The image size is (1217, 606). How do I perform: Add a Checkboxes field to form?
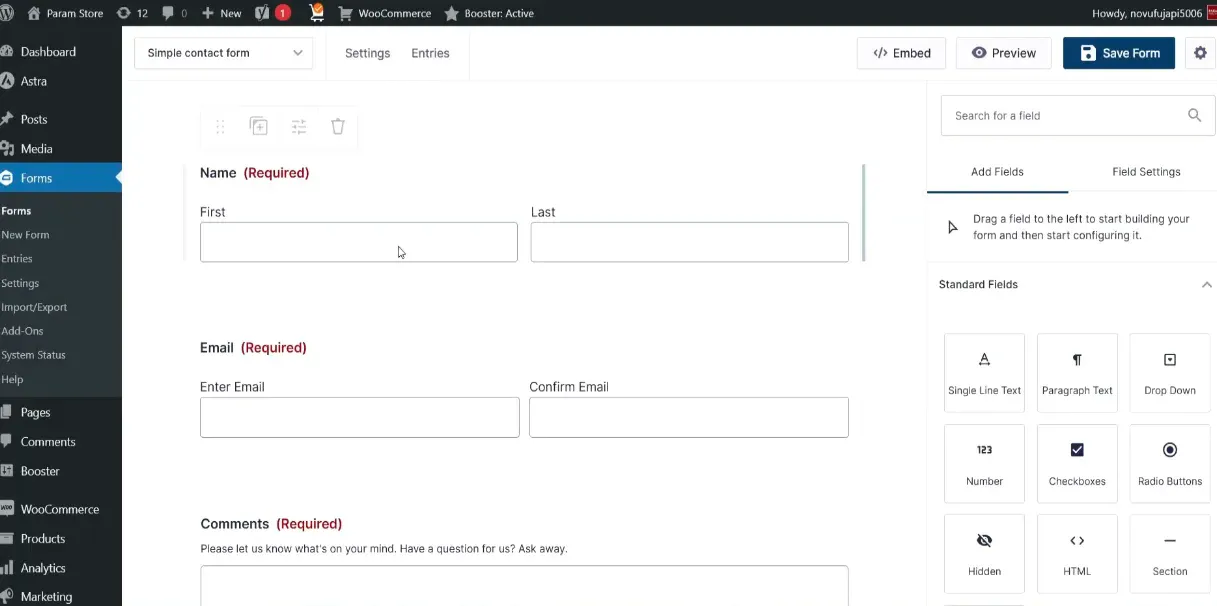1077,463
